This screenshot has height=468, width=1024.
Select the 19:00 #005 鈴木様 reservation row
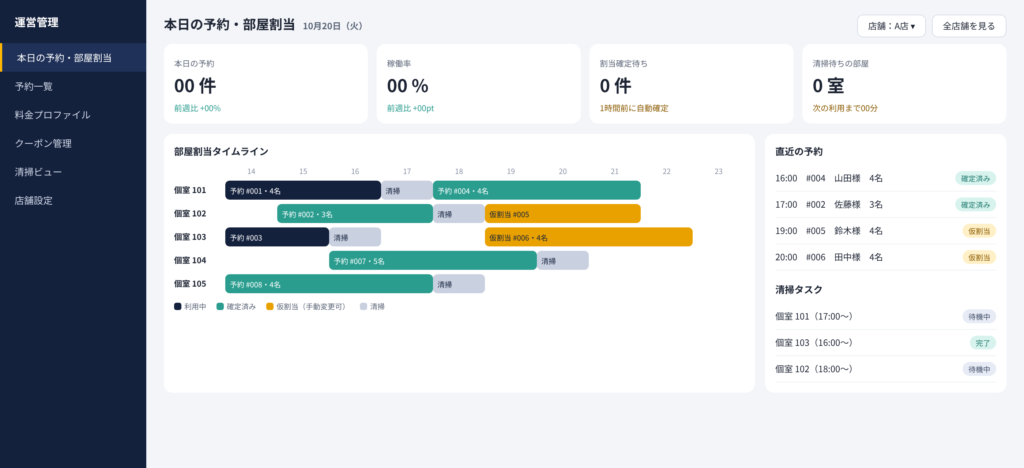click(x=886, y=230)
